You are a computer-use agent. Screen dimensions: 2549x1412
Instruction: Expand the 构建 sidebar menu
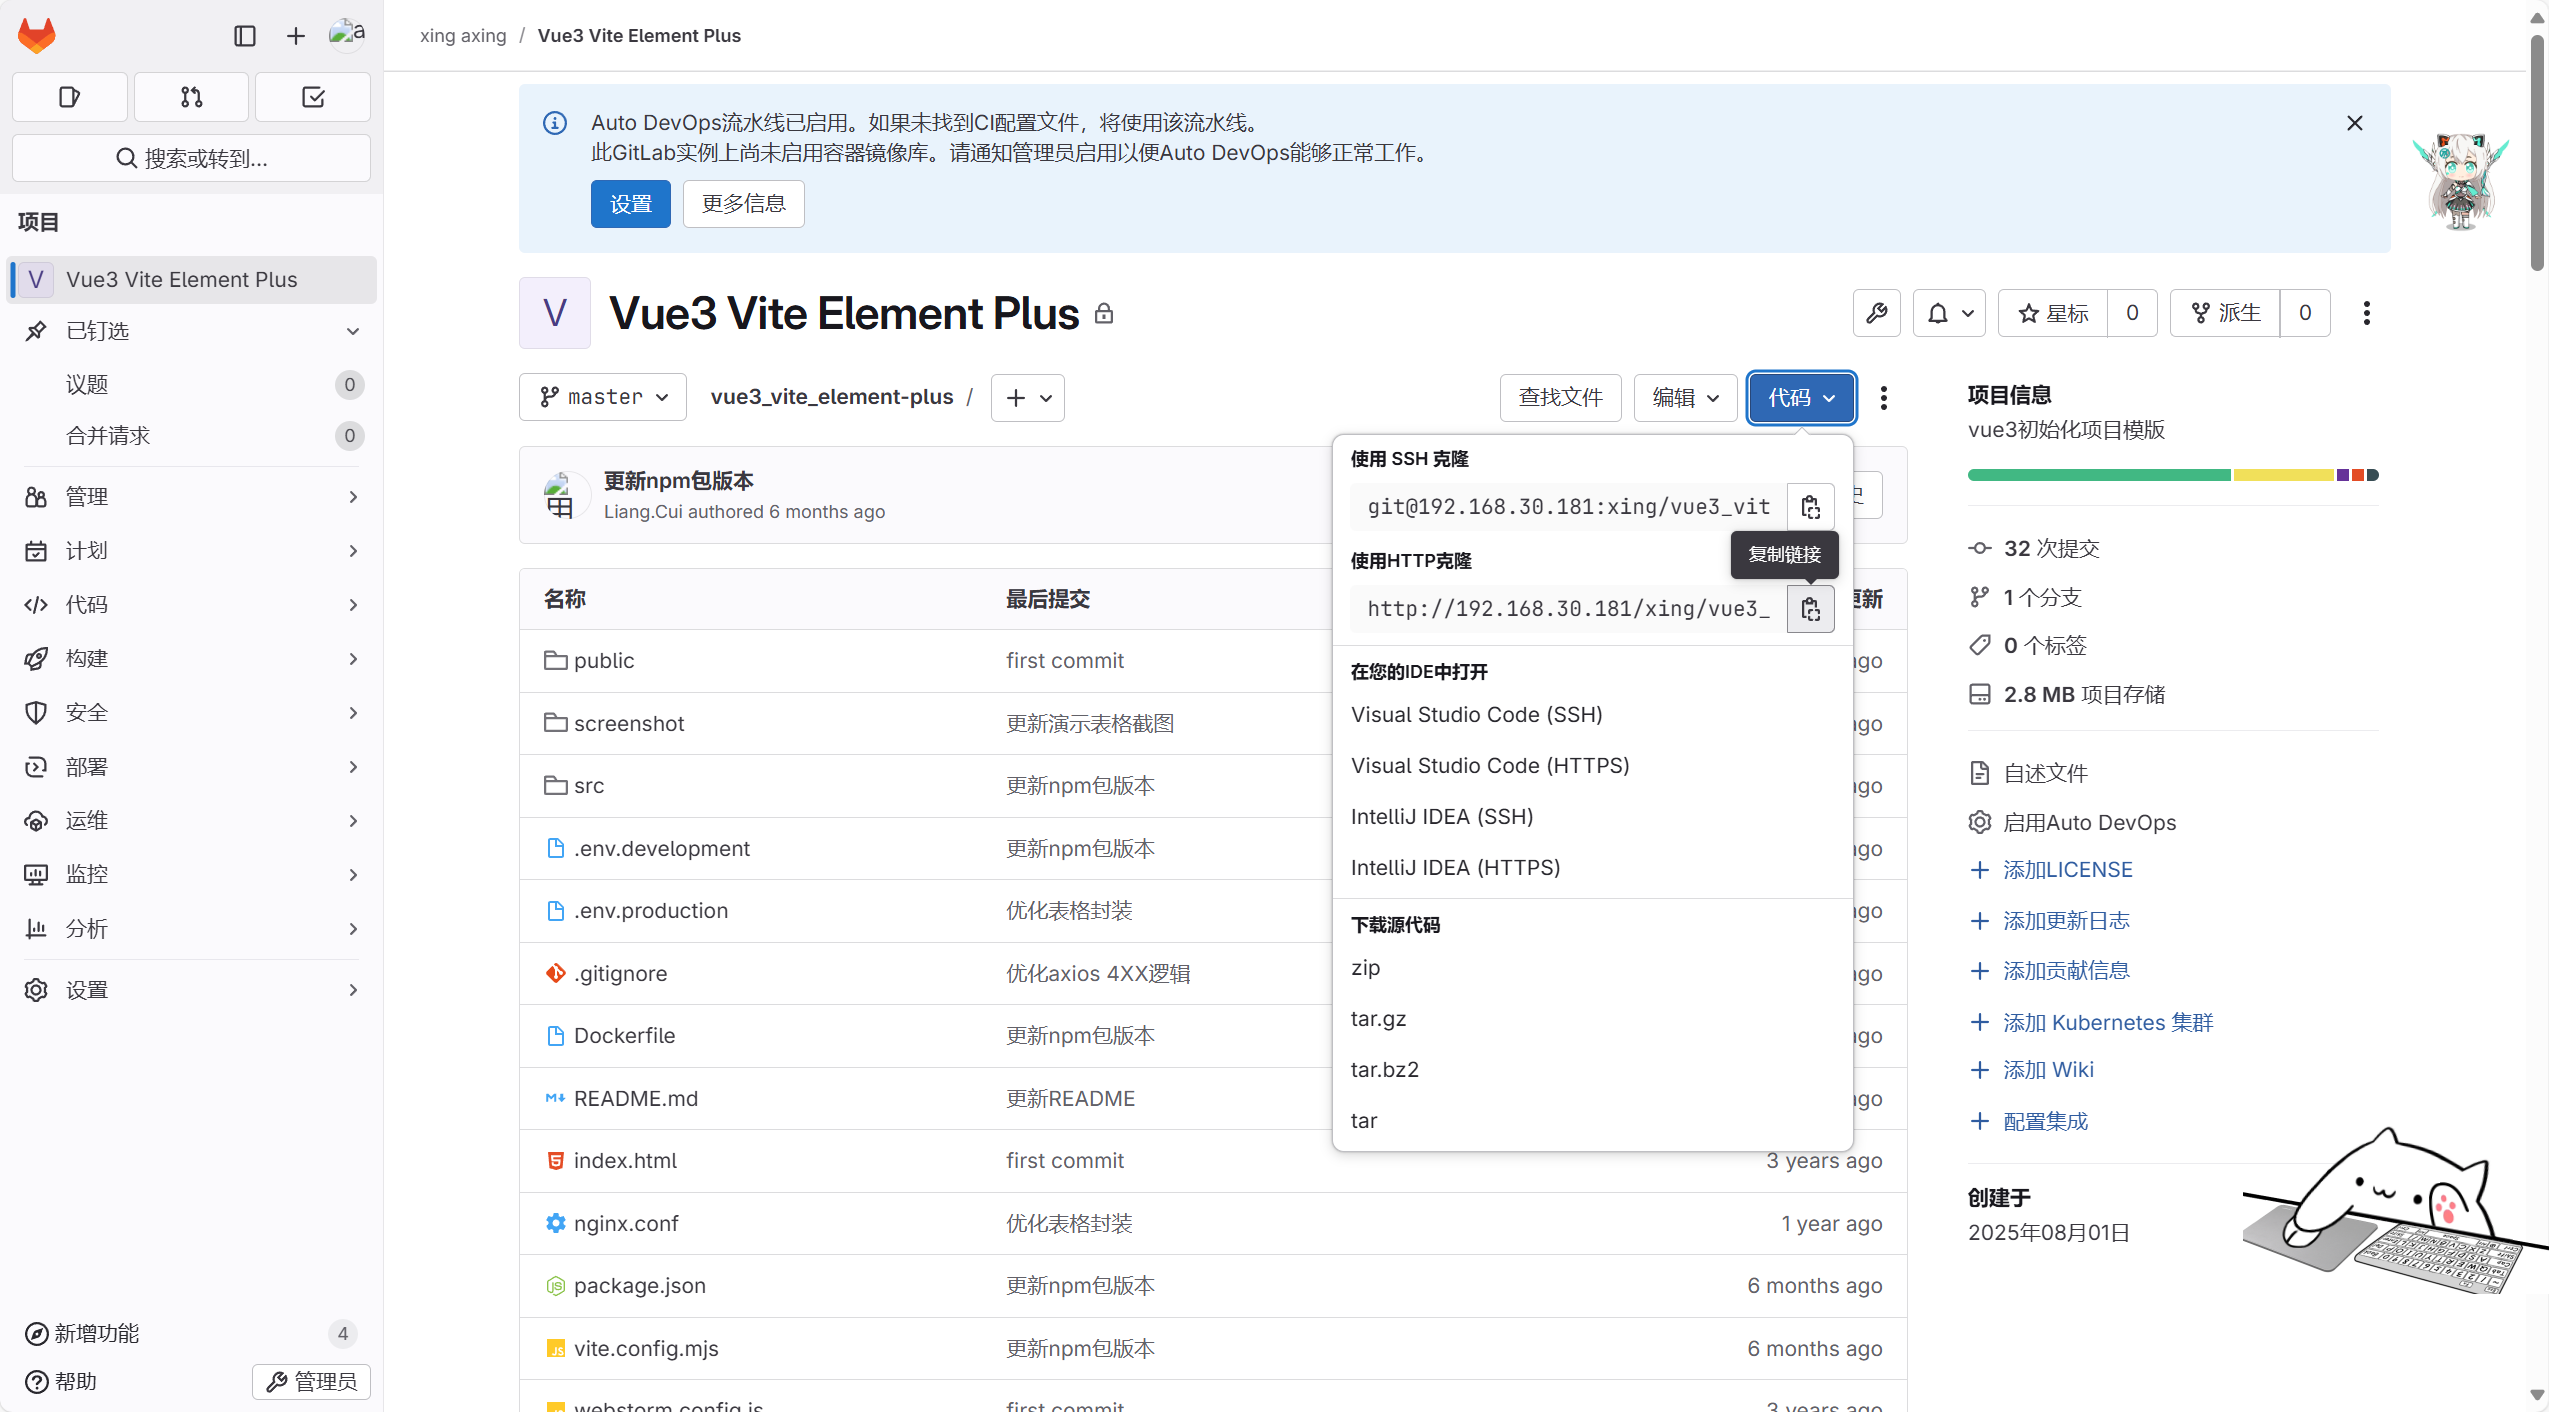pos(191,659)
